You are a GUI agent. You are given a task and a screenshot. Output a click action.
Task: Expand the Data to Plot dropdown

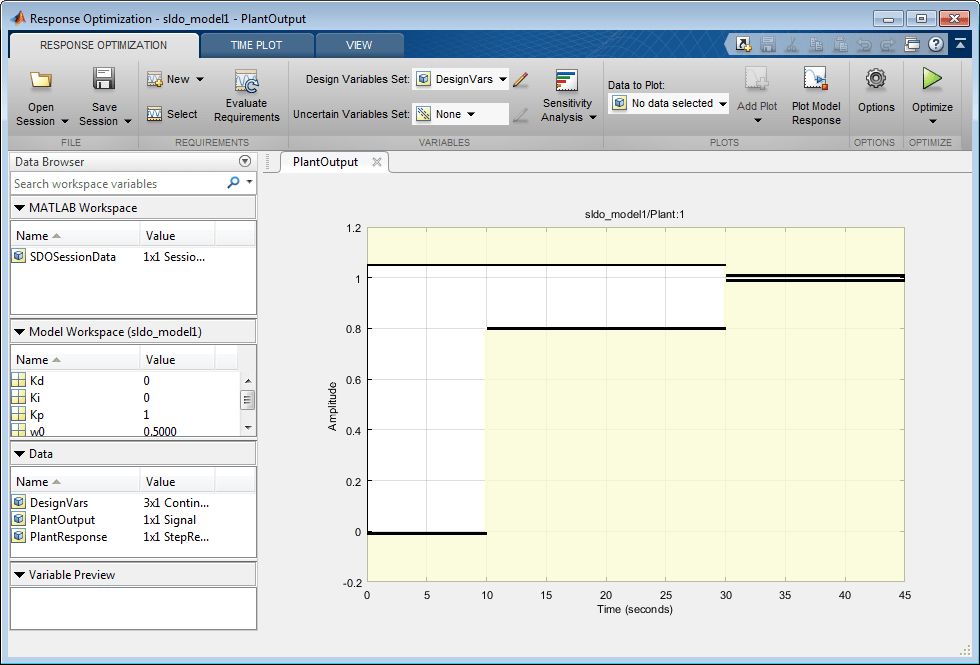pos(668,103)
